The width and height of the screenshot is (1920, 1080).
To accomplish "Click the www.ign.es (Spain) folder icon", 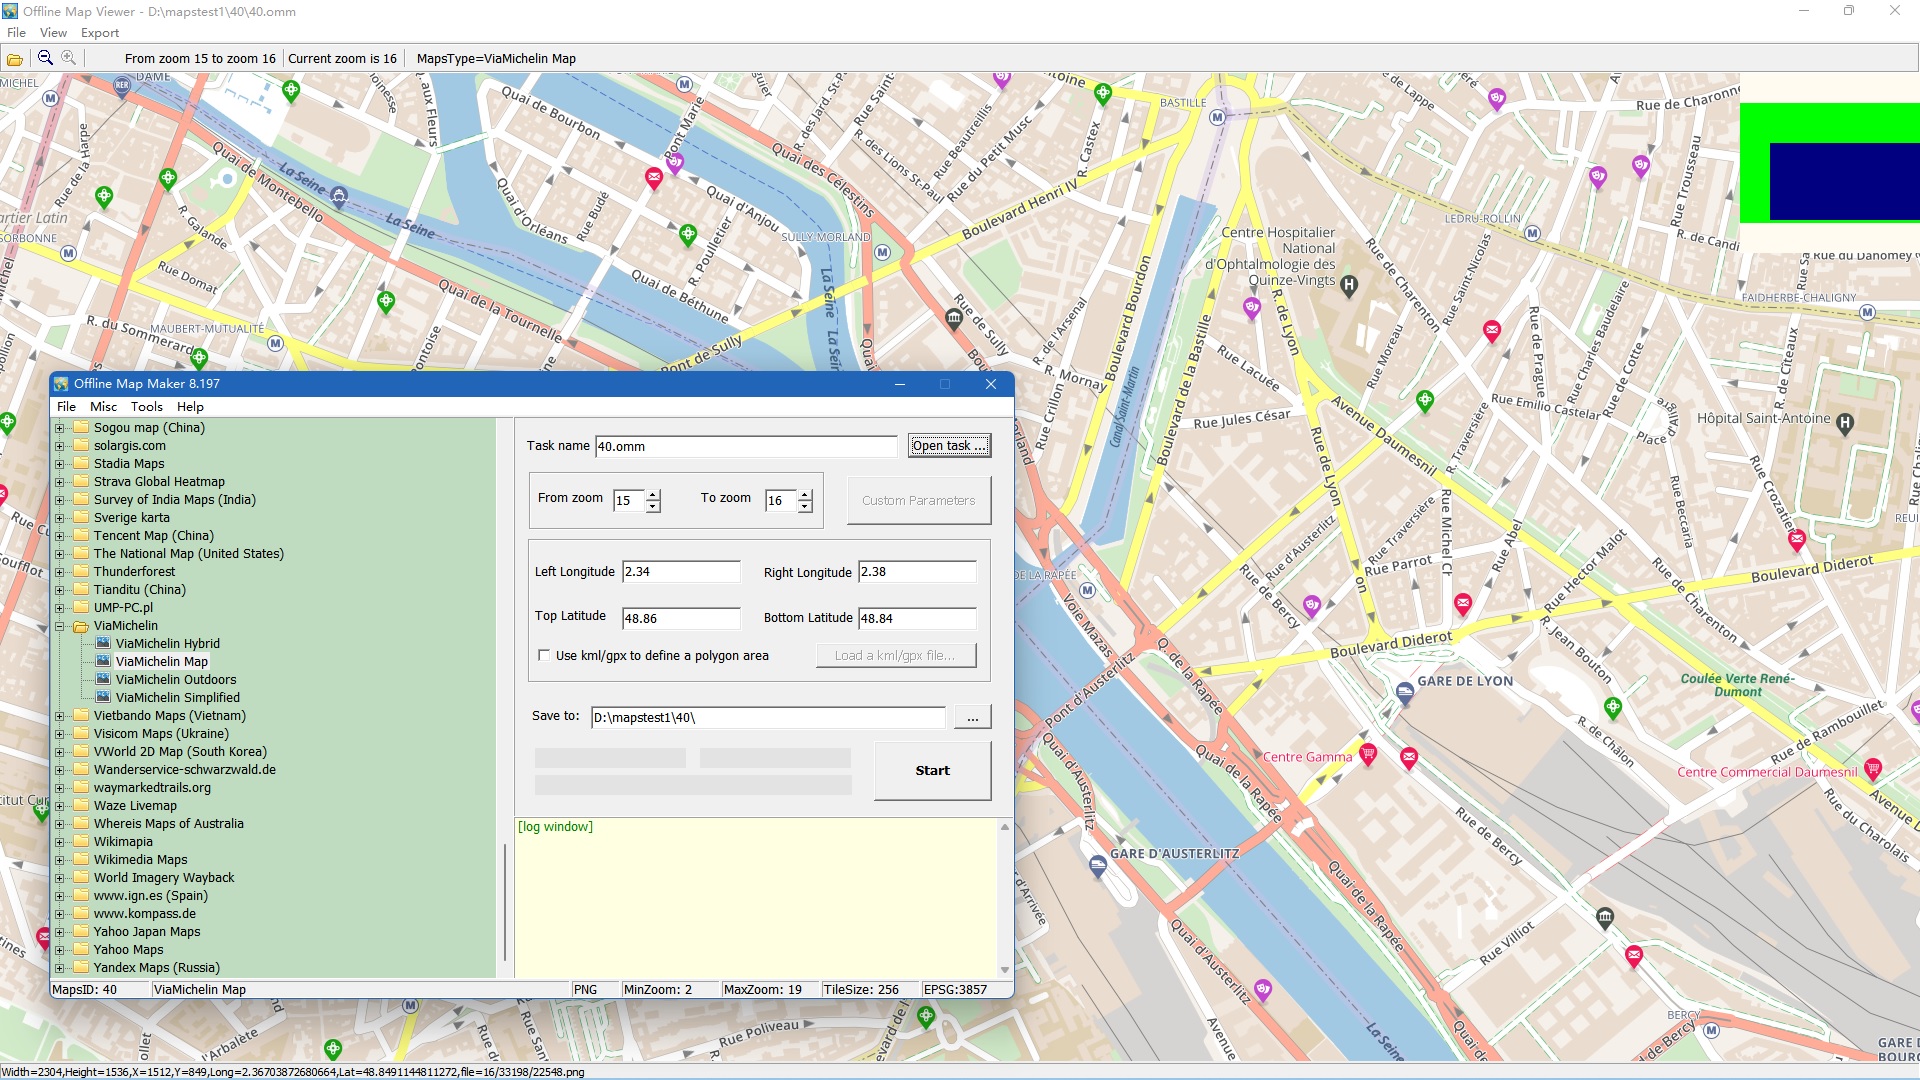I will [81, 896].
